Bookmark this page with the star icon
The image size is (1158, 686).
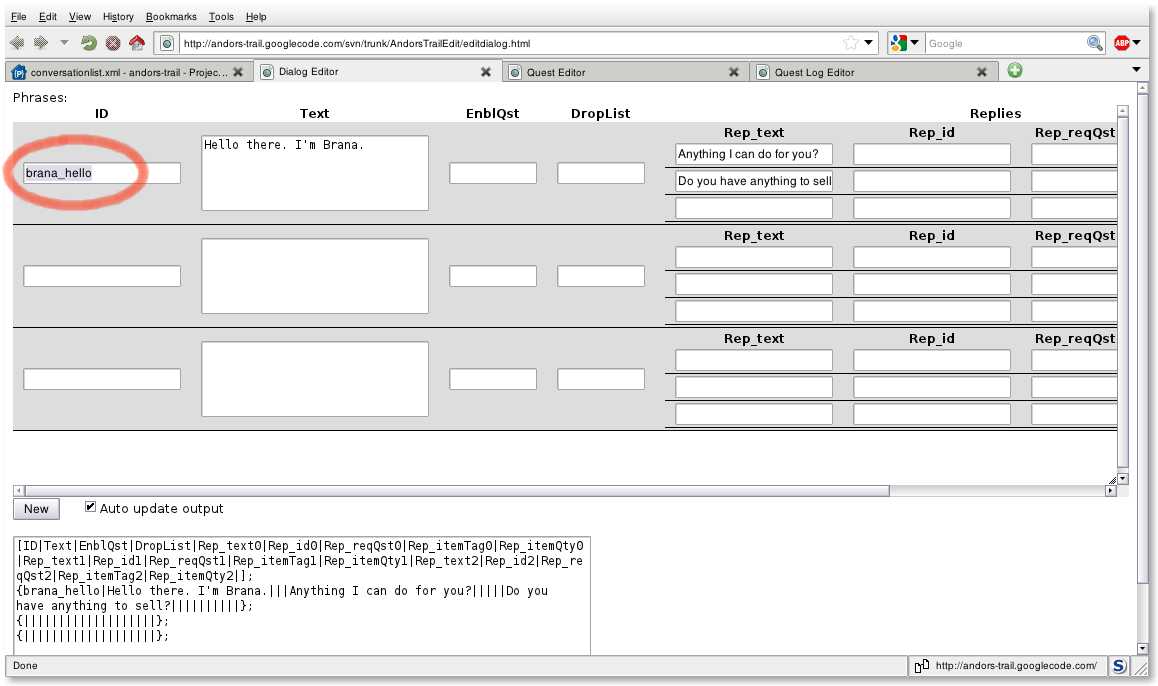coord(850,43)
